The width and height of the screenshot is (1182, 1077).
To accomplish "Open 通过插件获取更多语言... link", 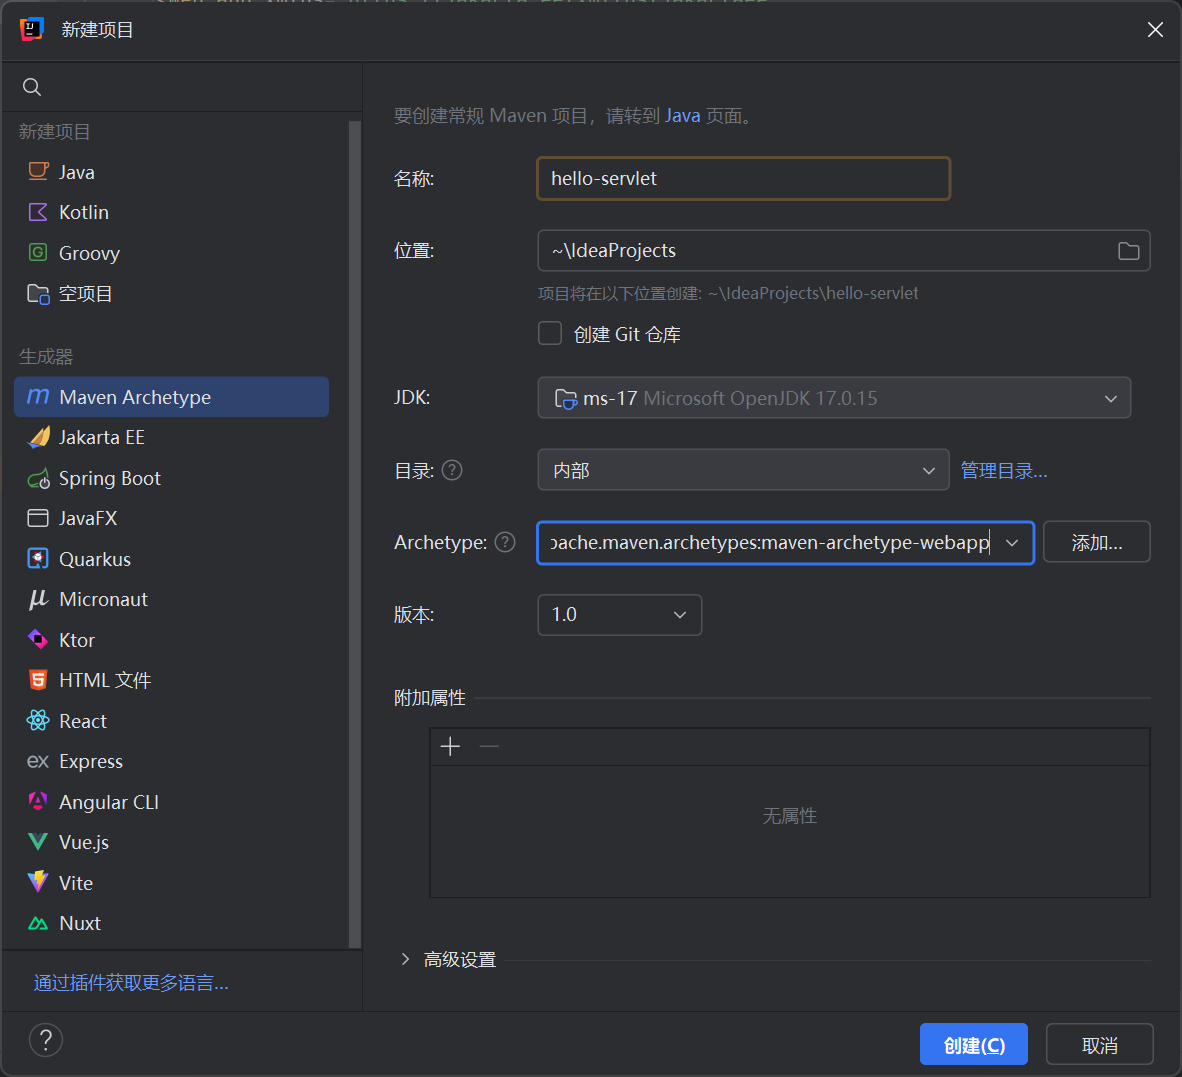I will tap(130, 982).
